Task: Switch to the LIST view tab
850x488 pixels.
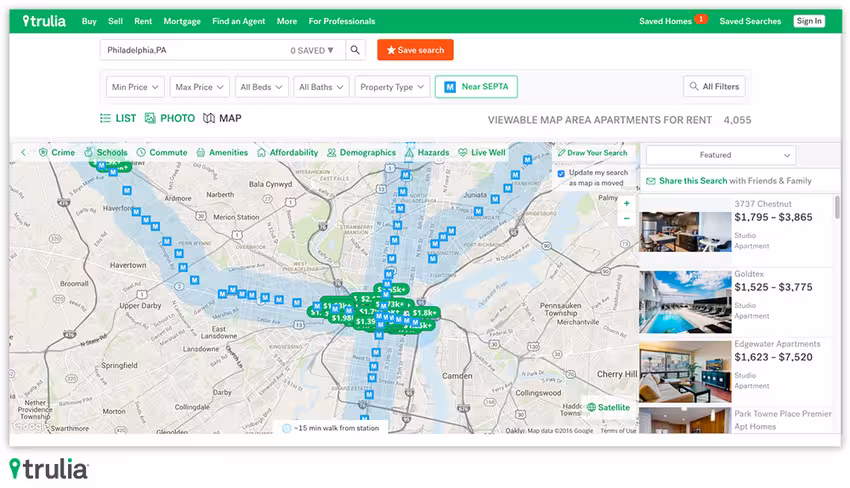Action: point(118,118)
